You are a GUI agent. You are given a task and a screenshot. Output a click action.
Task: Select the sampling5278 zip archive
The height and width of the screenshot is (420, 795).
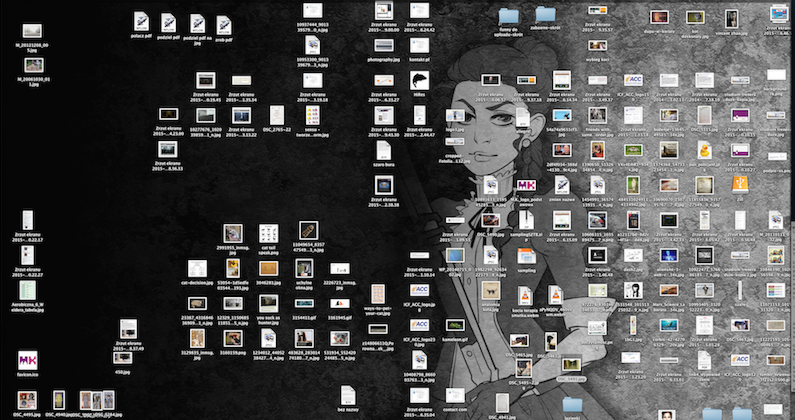pos(526,220)
